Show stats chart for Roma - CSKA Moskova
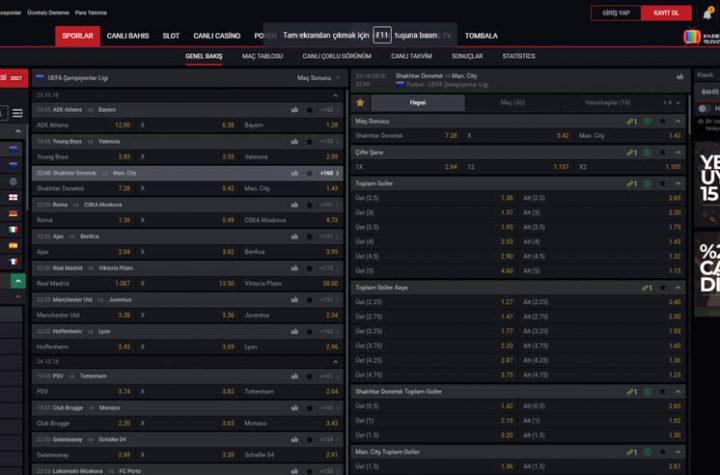Viewport: 720px width, 475px height. point(294,205)
